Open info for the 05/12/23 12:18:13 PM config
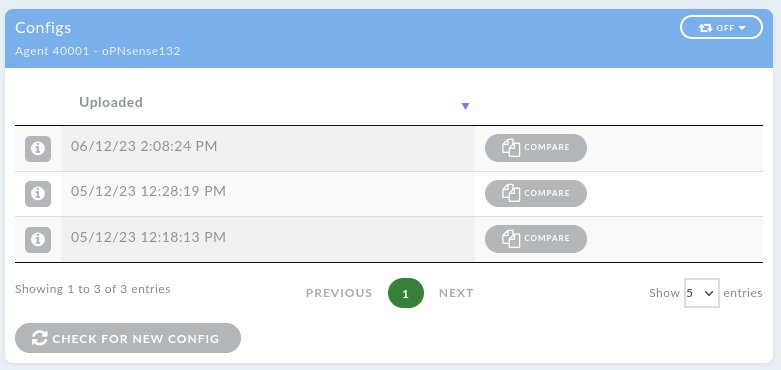Viewport: 781px width, 370px height. point(38,240)
